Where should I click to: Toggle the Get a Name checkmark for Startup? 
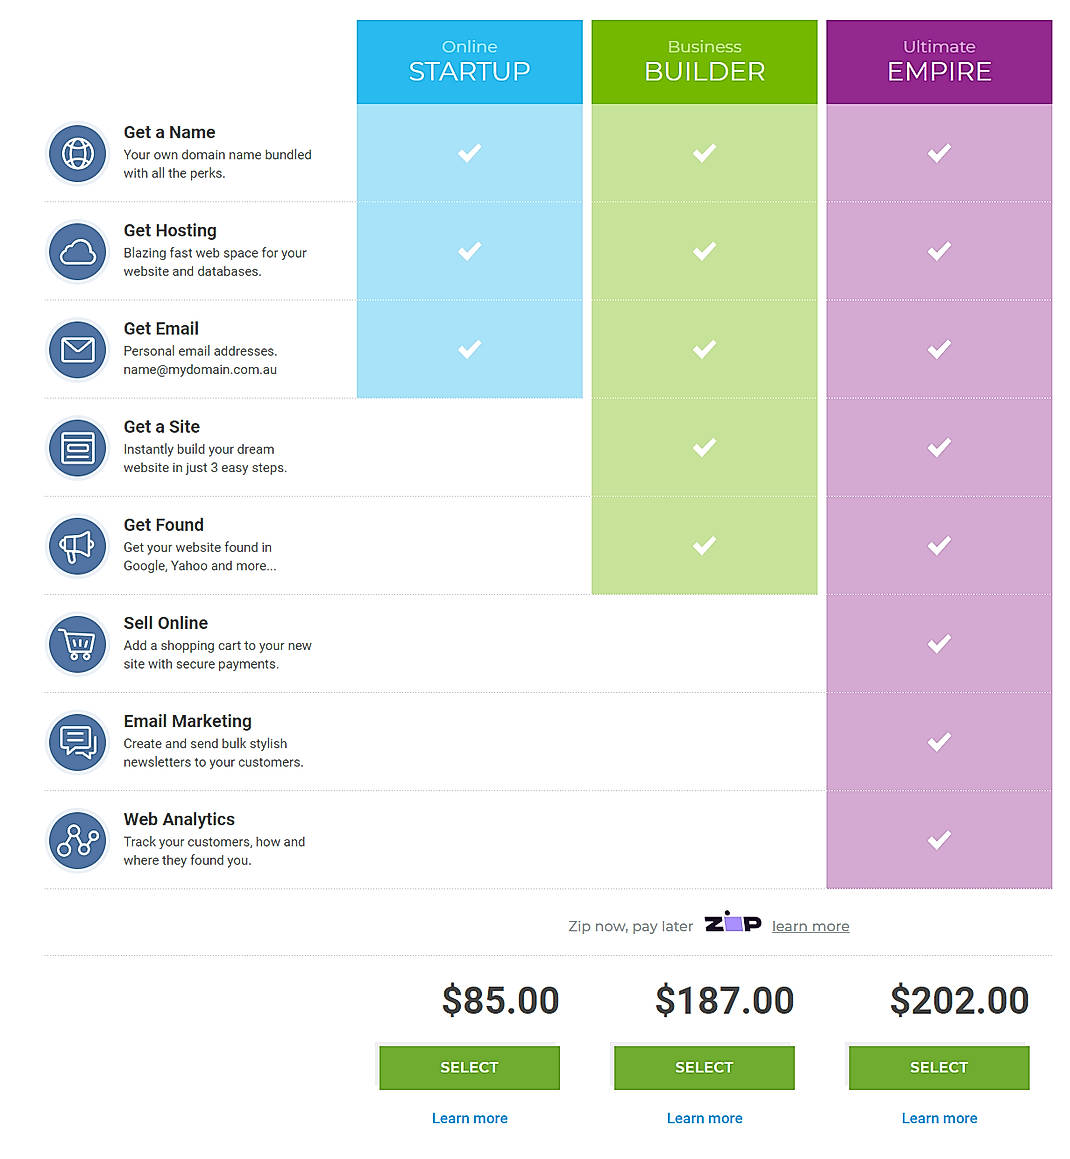(x=469, y=153)
